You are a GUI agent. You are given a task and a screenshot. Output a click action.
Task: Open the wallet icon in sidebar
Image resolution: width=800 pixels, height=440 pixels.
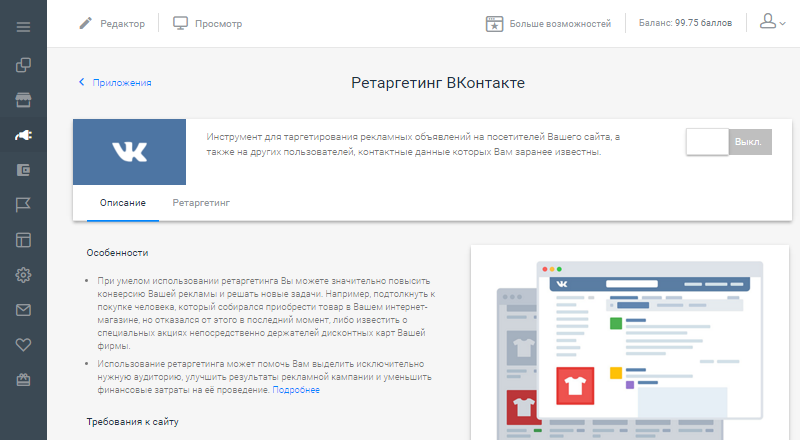[x=23, y=170]
